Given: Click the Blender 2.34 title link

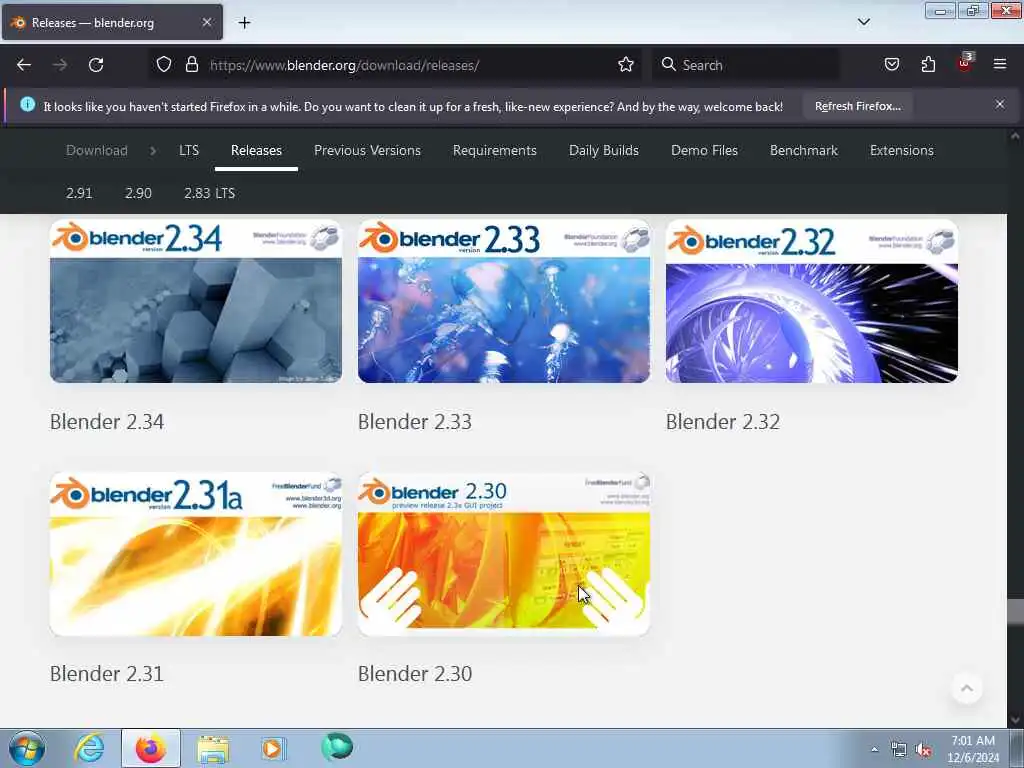Looking at the screenshot, I should point(107,422).
